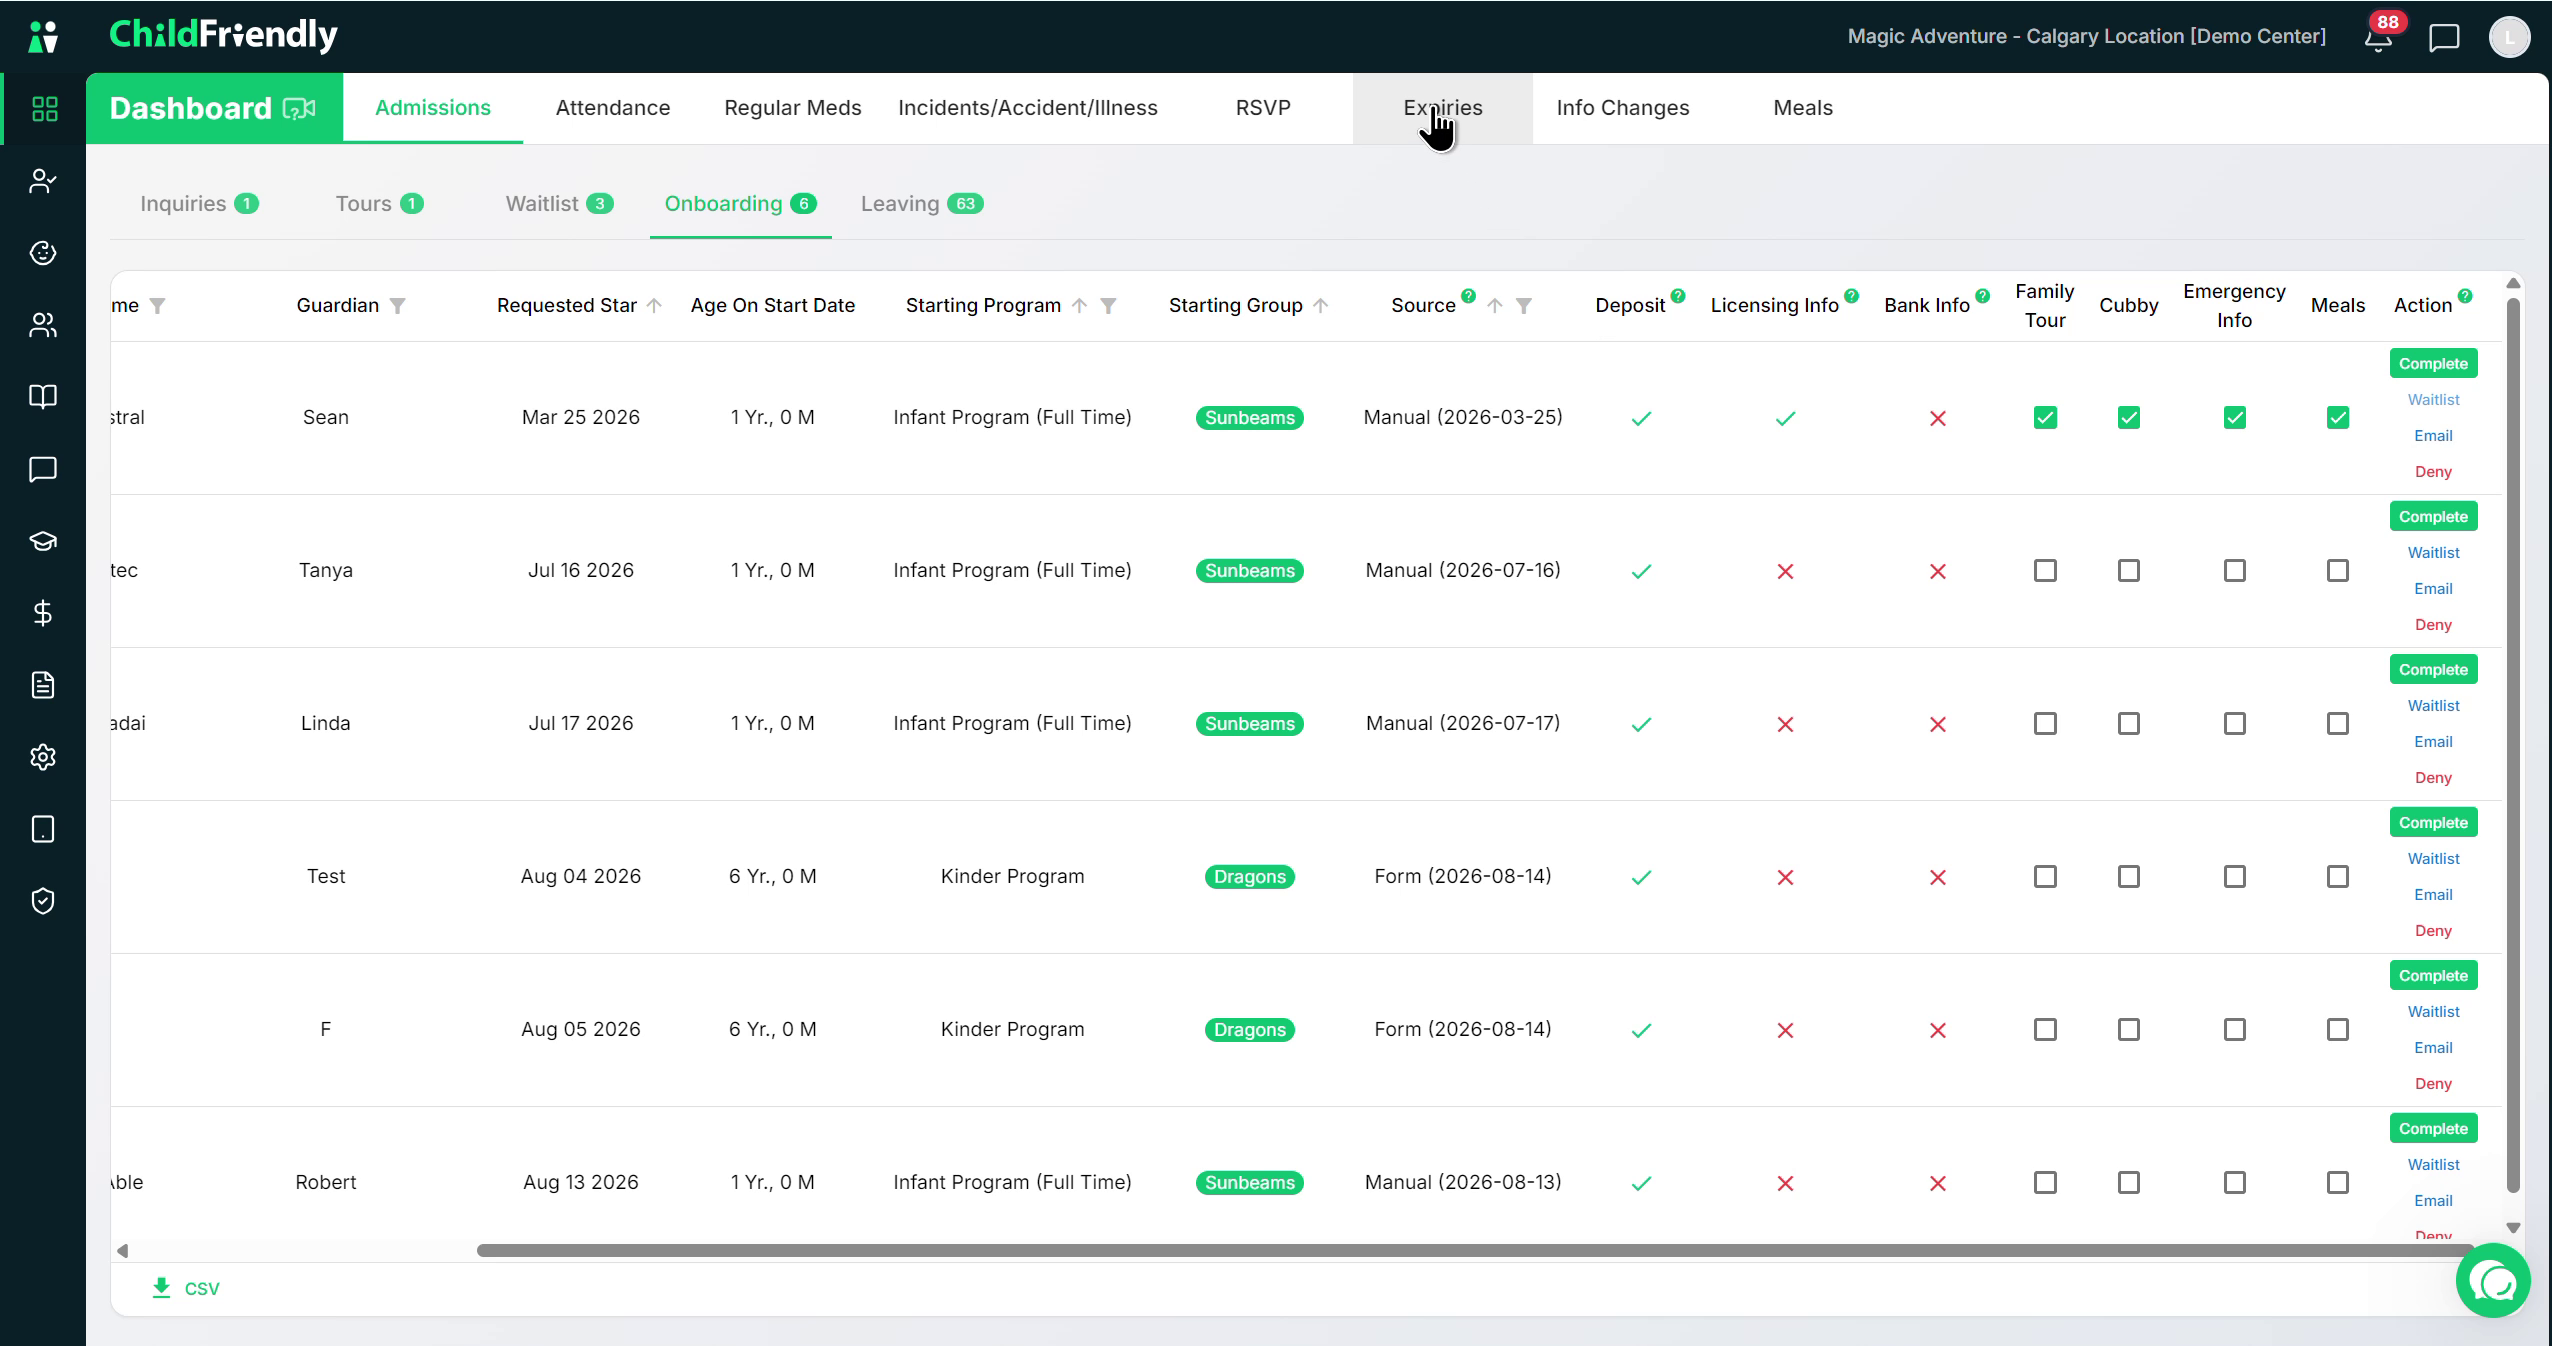The height and width of the screenshot is (1346, 2552).
Task: Open the notifications bell icon
Action: pos(2378,38)
